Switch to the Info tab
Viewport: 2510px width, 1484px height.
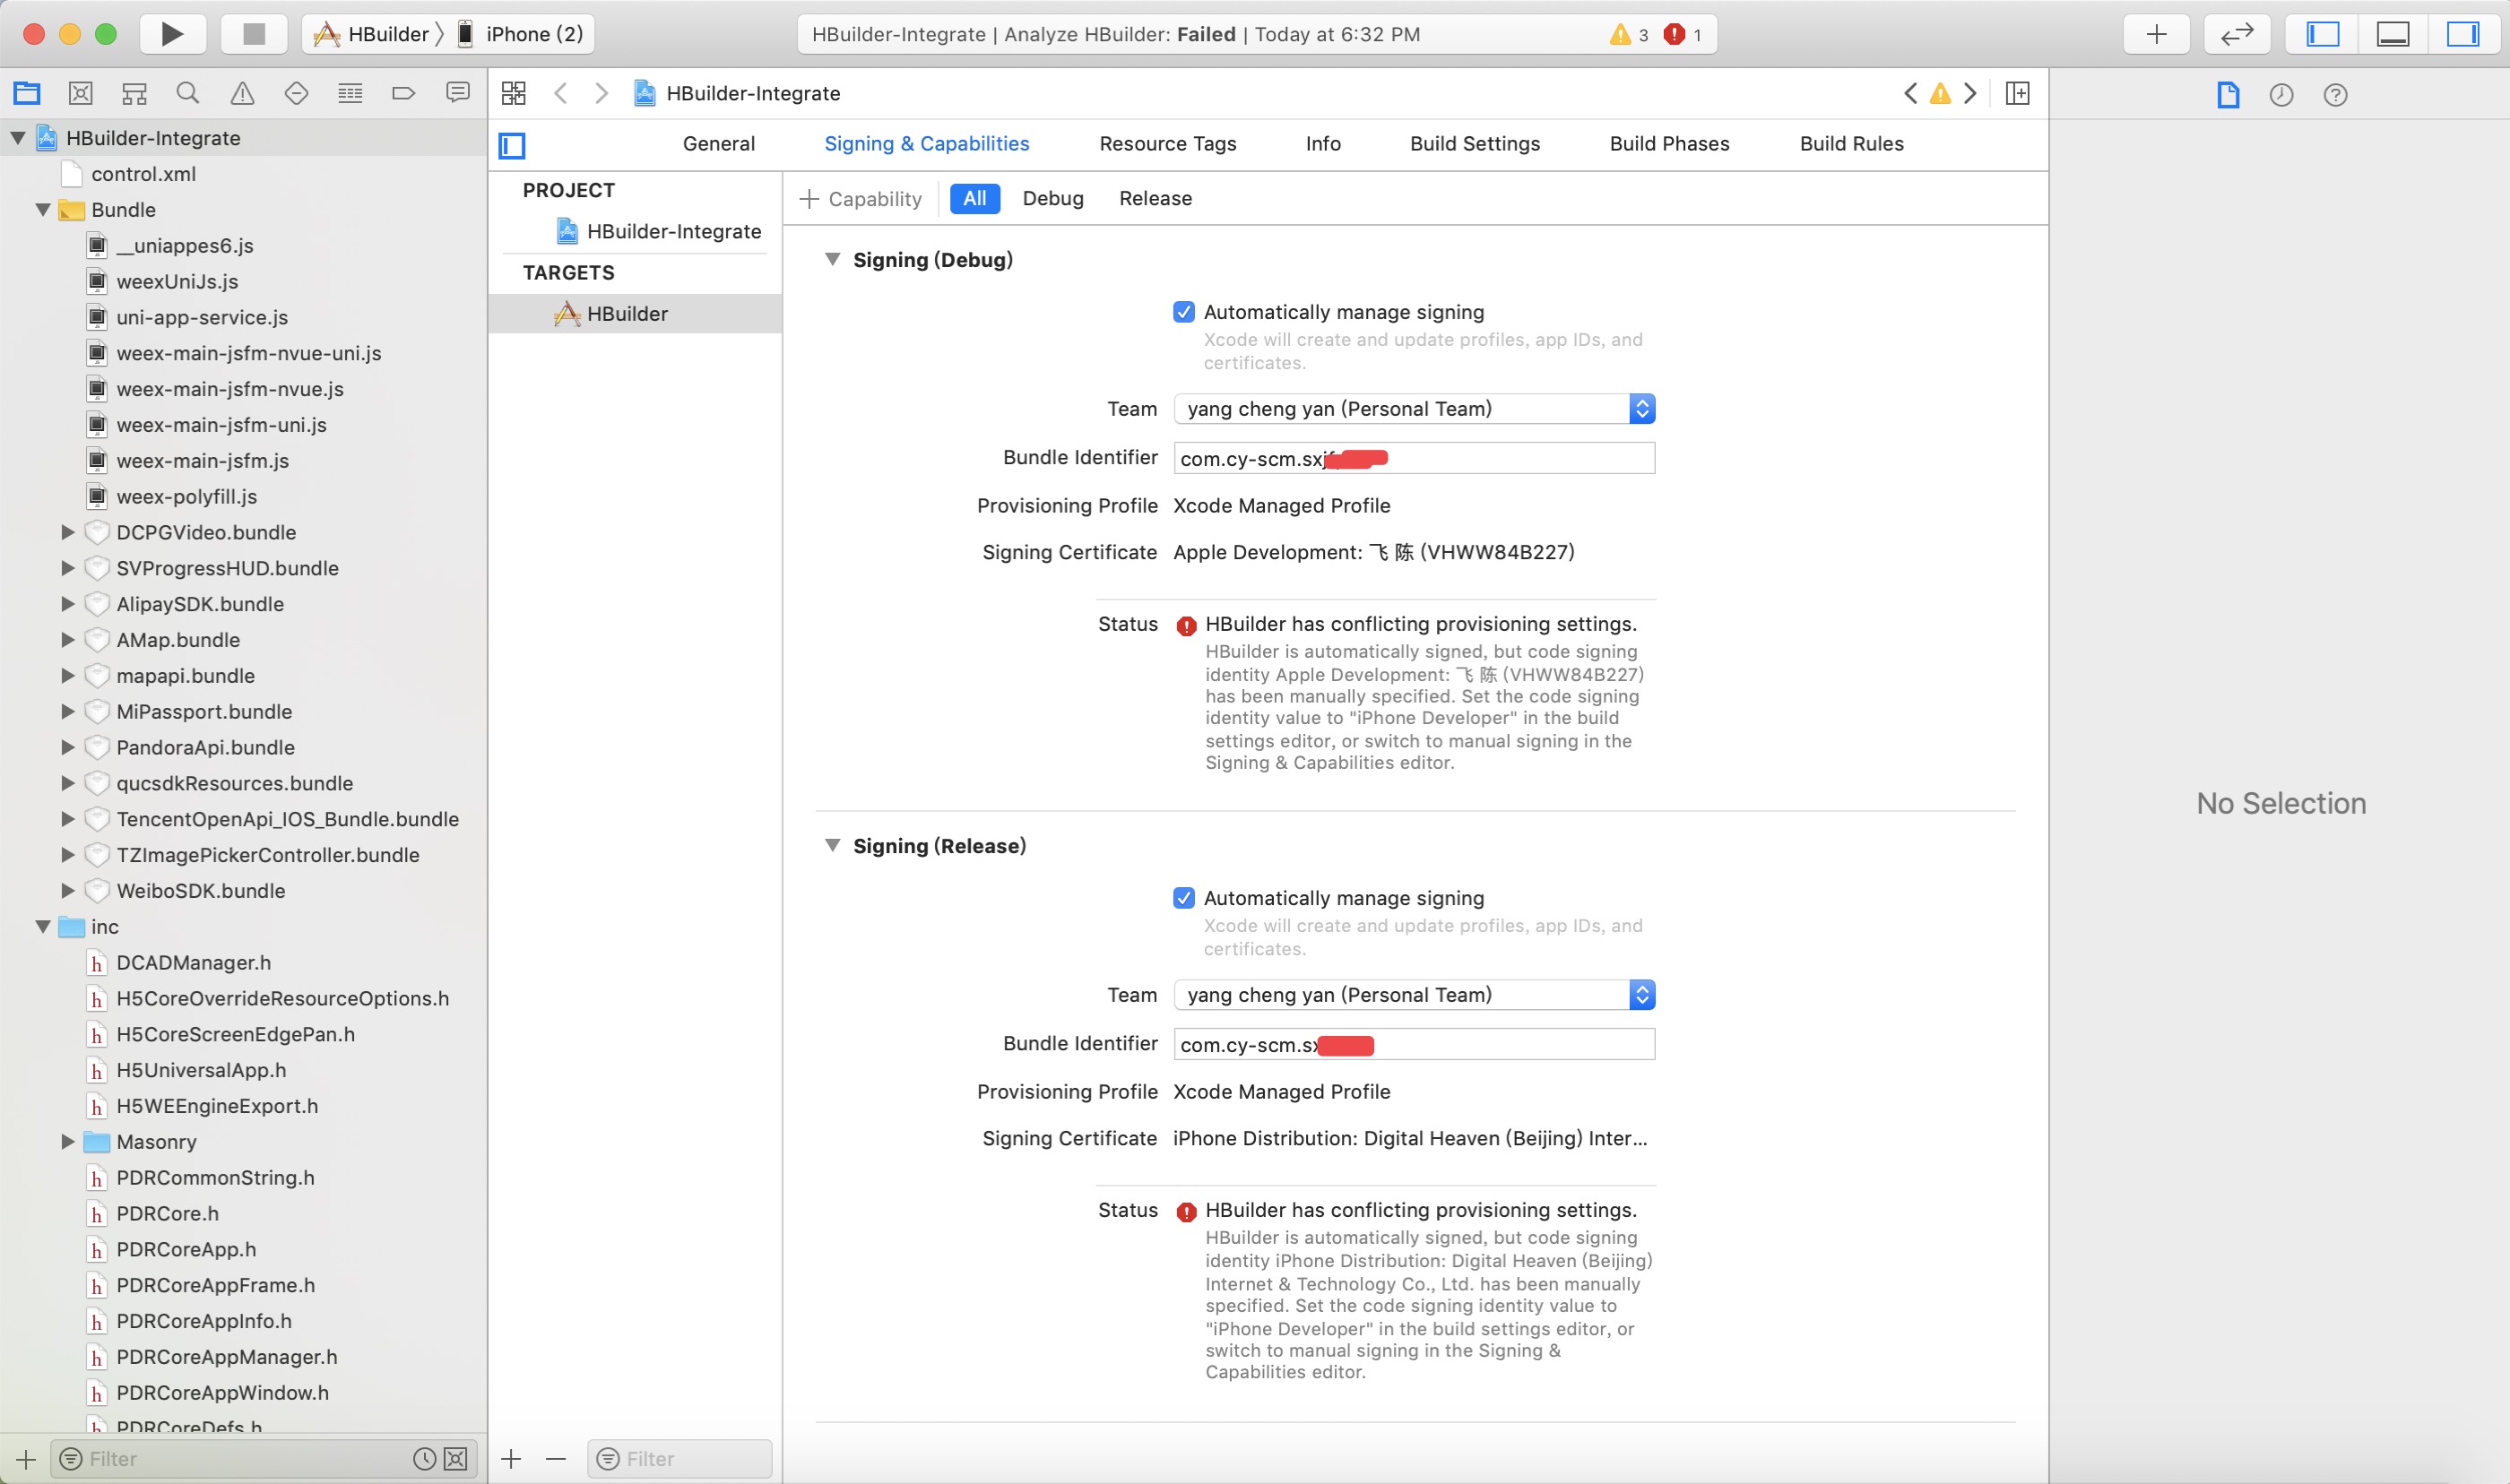1322,144
